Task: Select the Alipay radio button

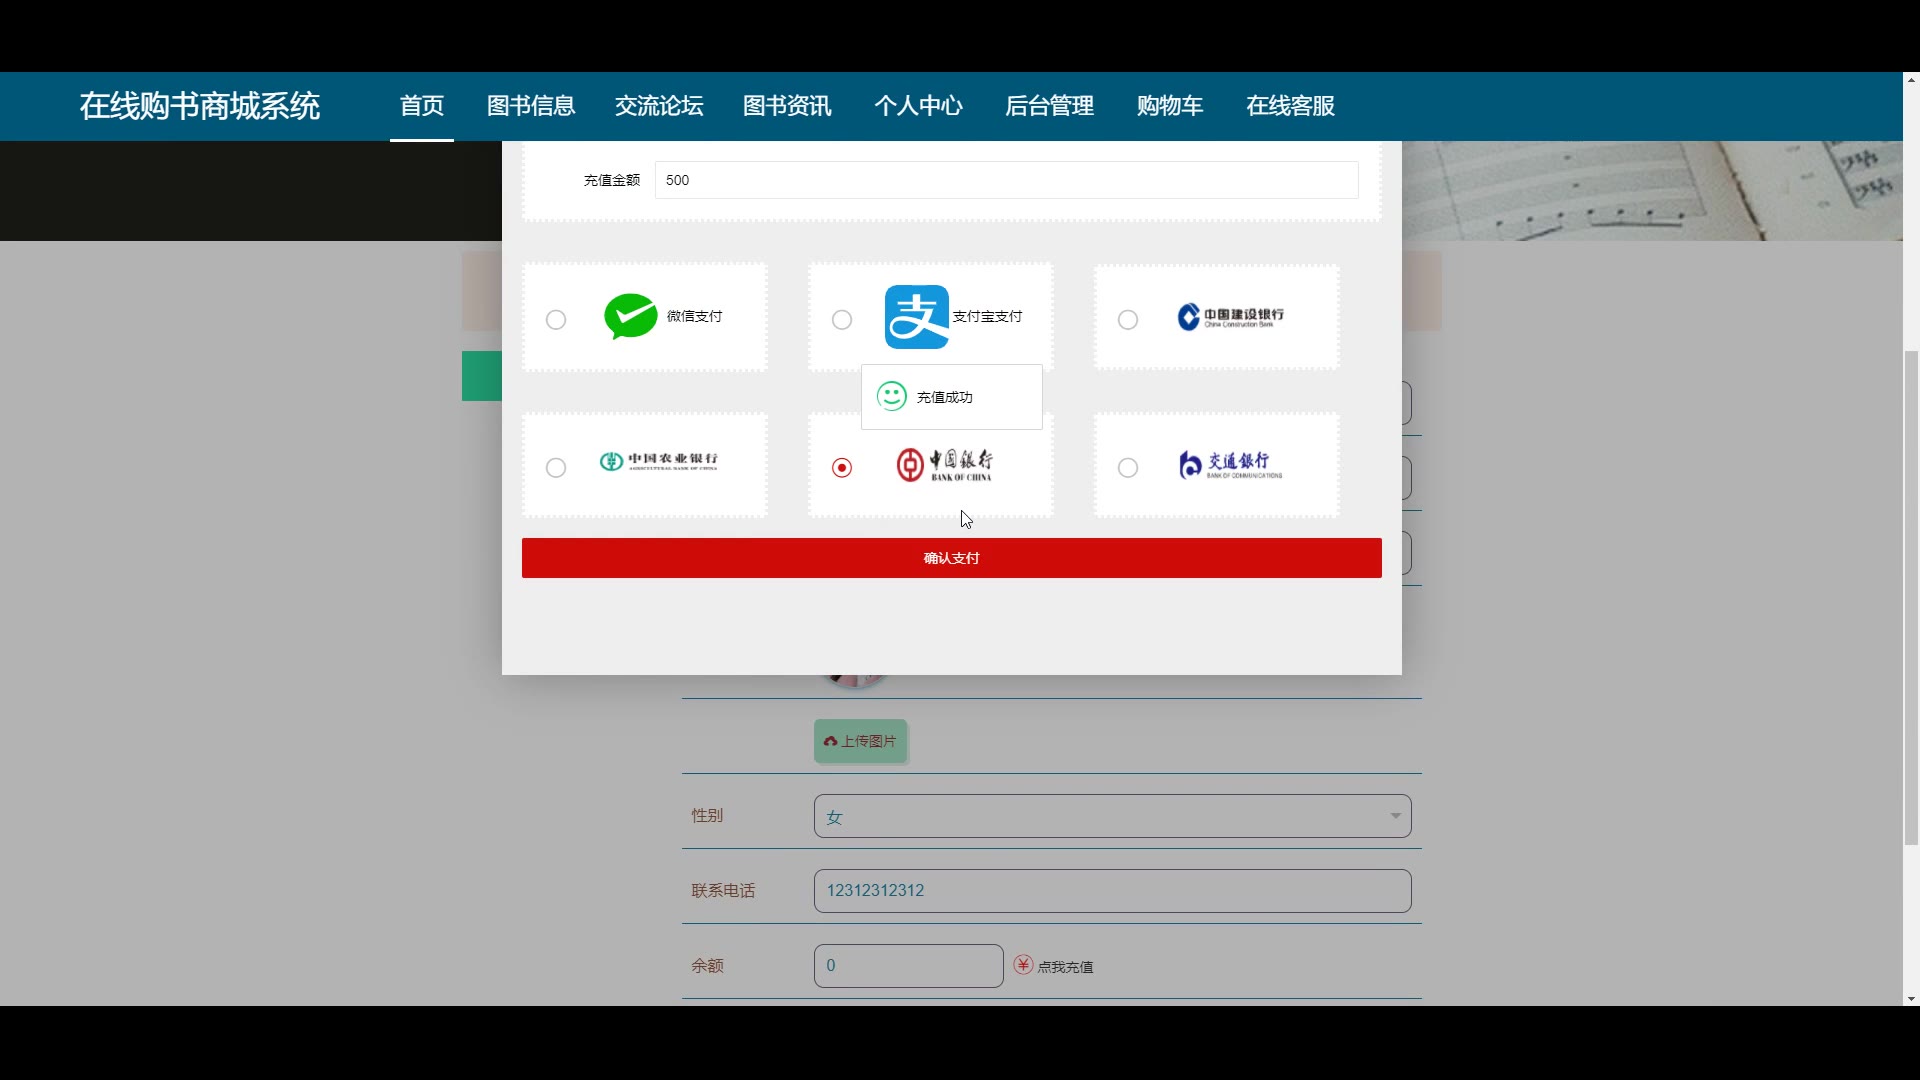Action: pyautogui.click(x=842, y=320)
